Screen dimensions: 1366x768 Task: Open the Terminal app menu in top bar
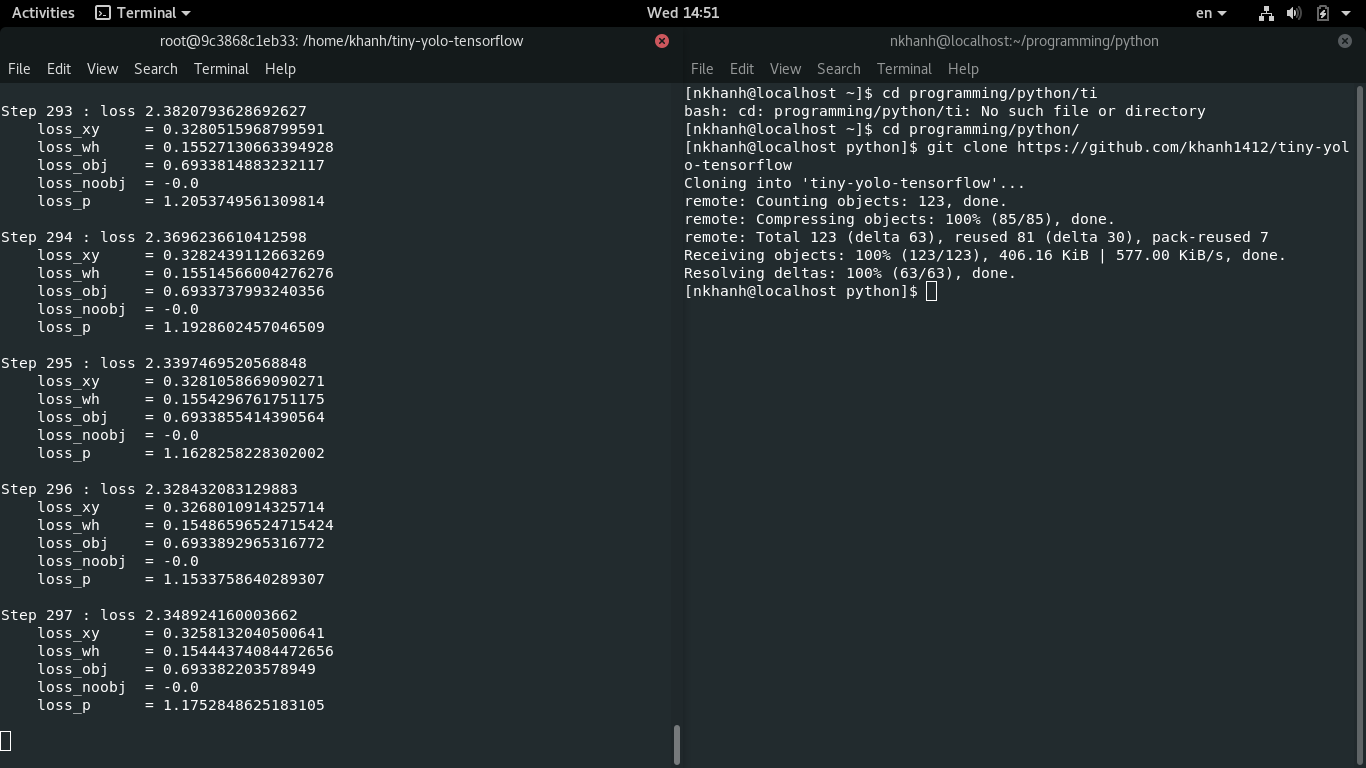click(142, 13)
